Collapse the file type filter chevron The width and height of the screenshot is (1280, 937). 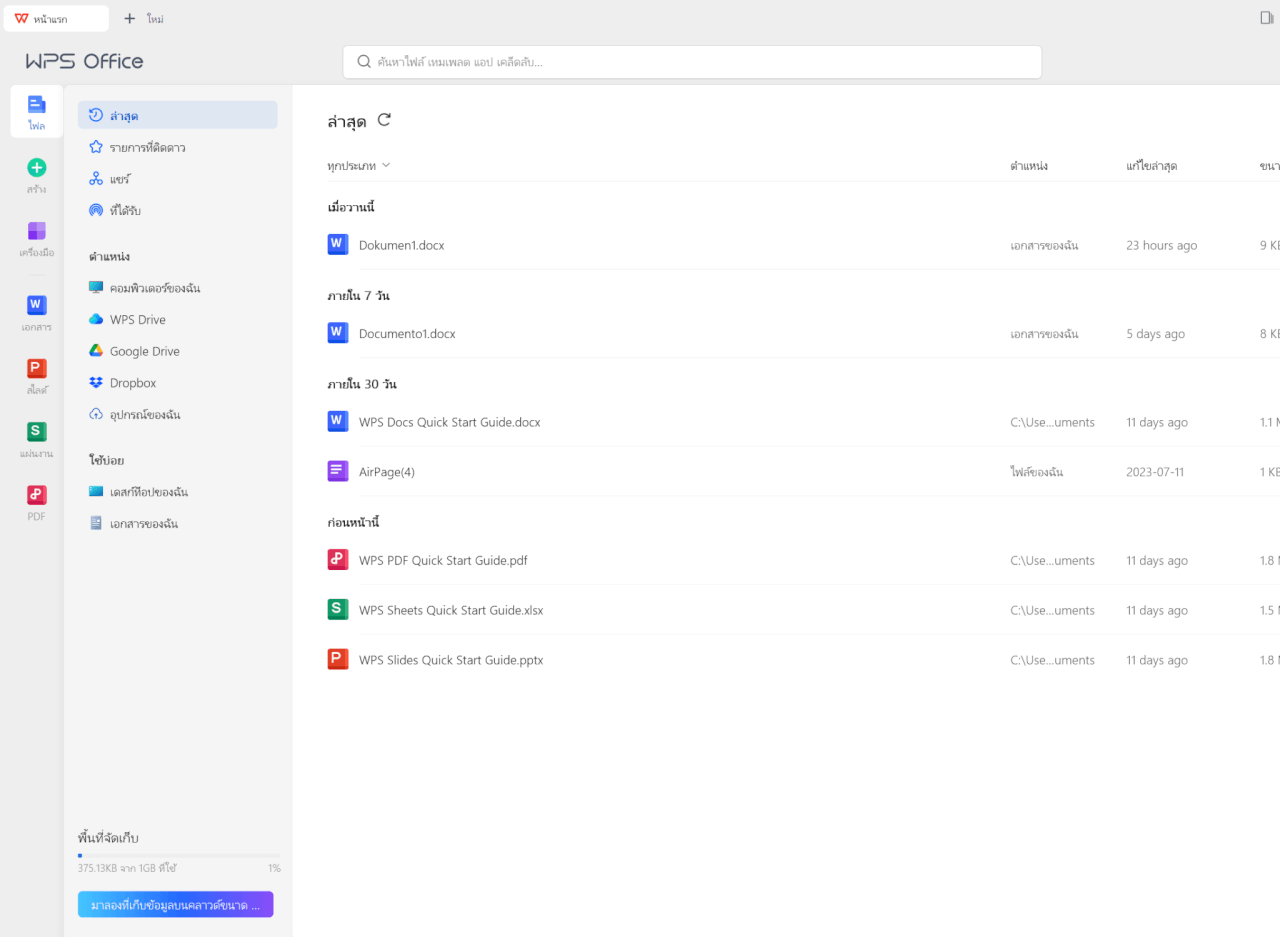[387, 165]
